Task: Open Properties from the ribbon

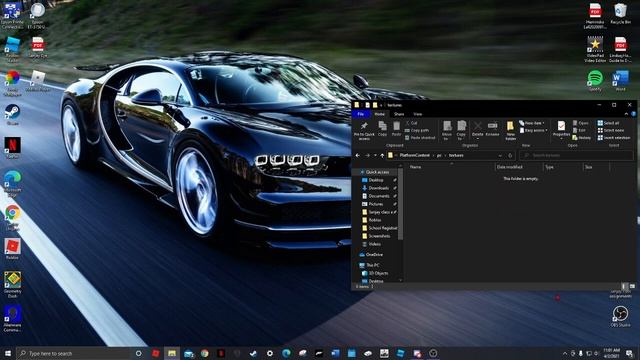Action: coord(561,131)
